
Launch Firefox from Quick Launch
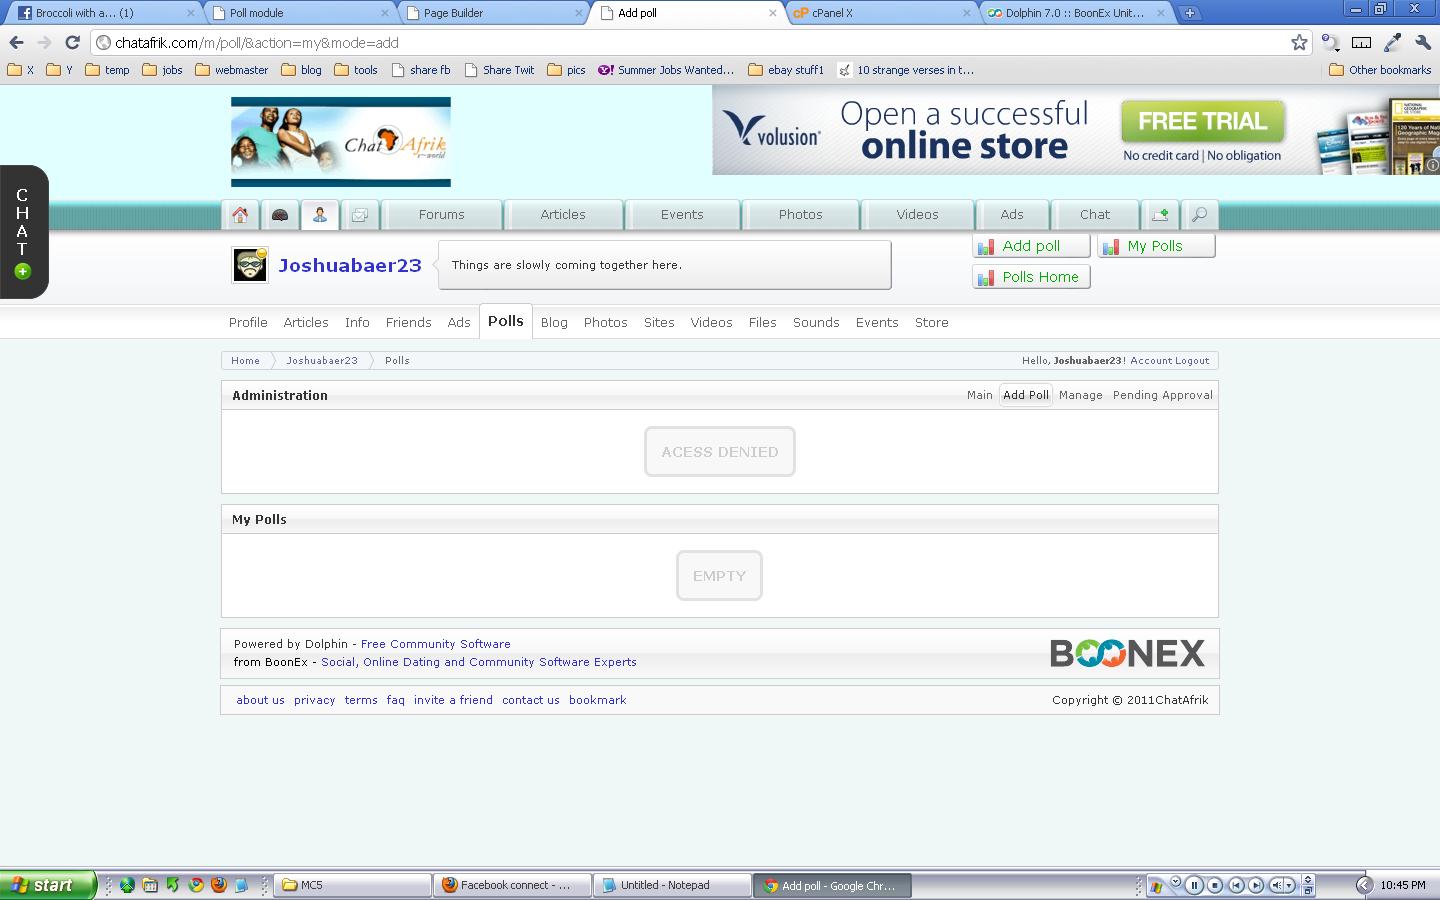click(218, 885)
